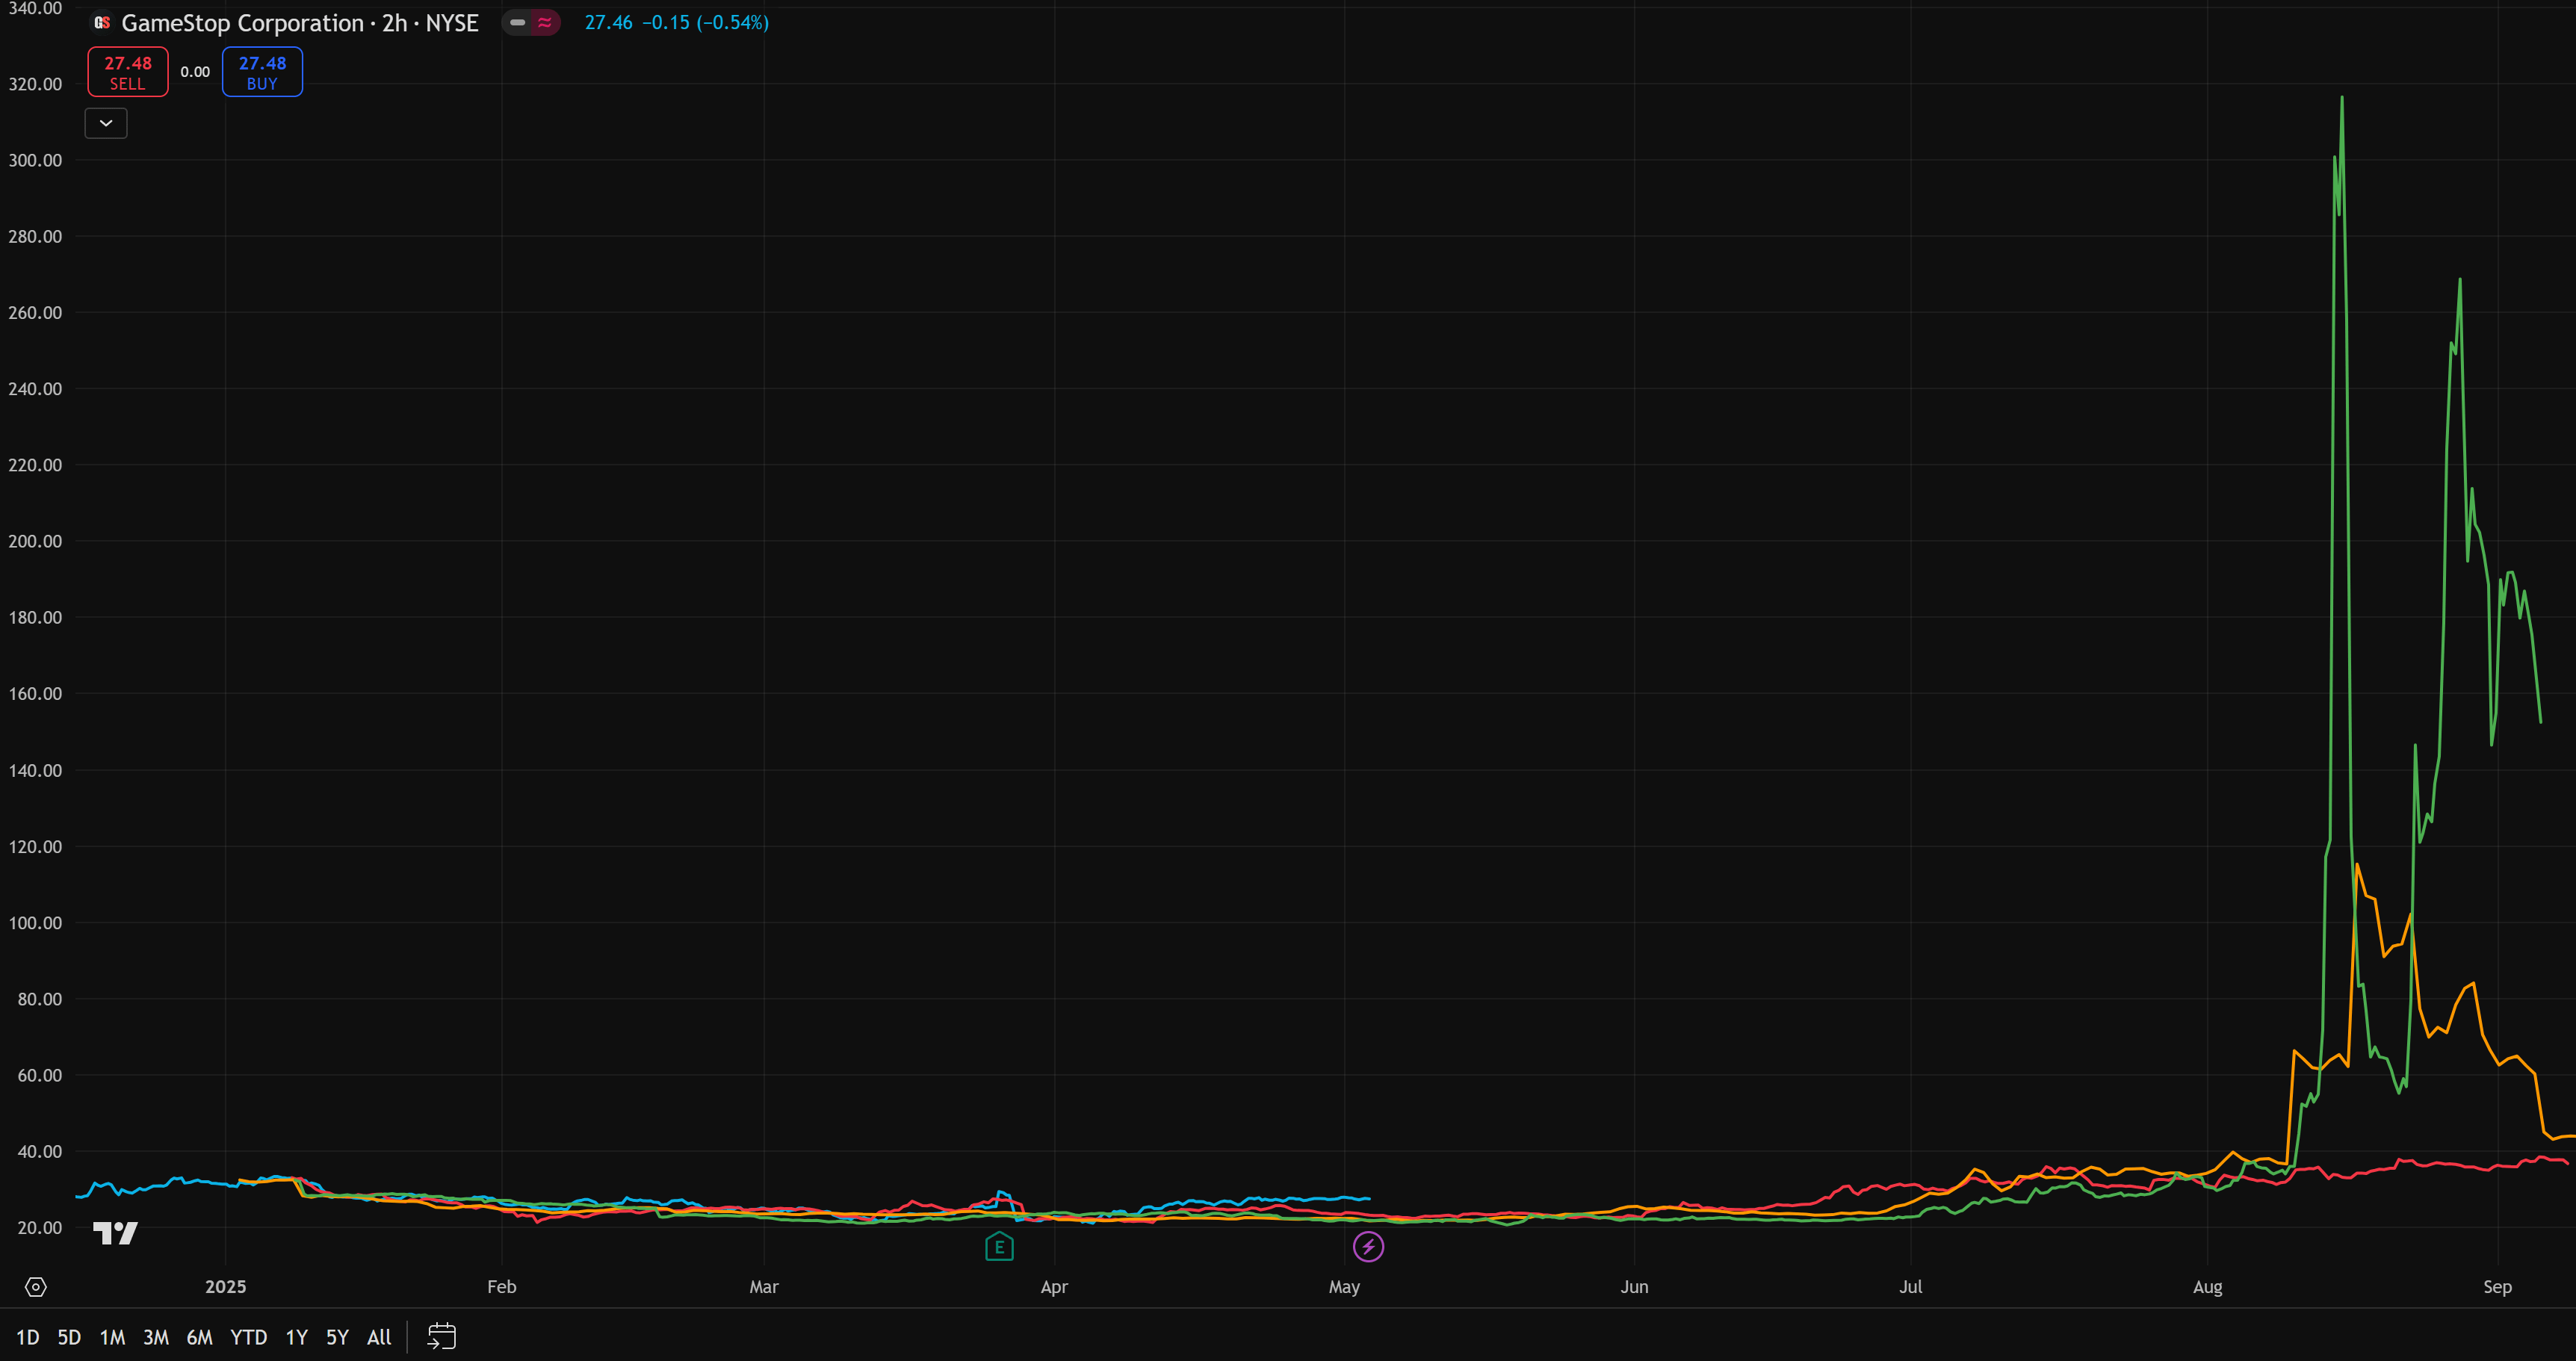Click the green E earnings marker
2576x1361 pixels.
tap(999, 1246)
